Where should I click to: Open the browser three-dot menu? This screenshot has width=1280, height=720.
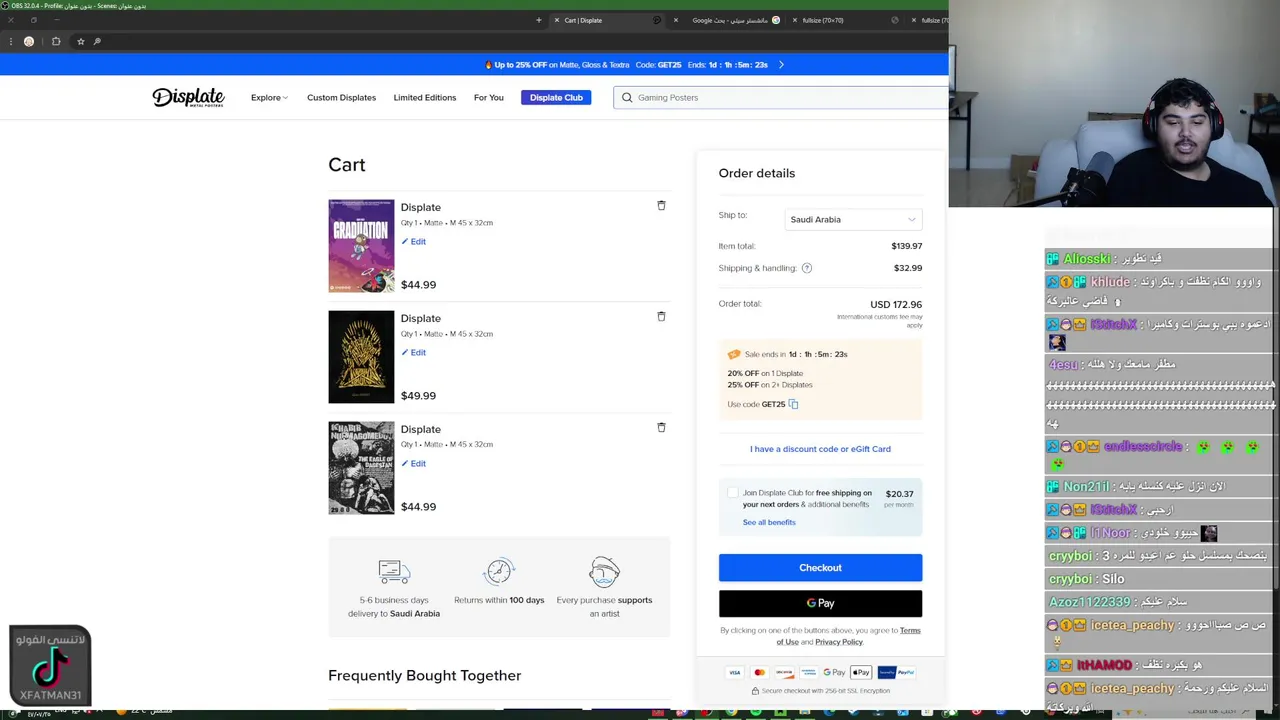(10, 41)
